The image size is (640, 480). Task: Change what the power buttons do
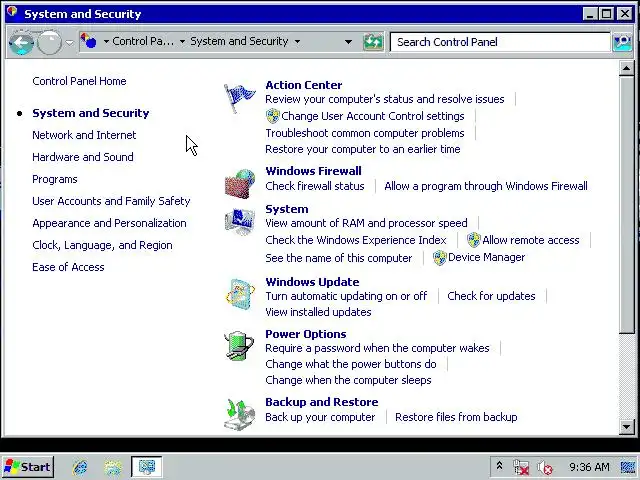pyautogui.click(x=351, y=364)
